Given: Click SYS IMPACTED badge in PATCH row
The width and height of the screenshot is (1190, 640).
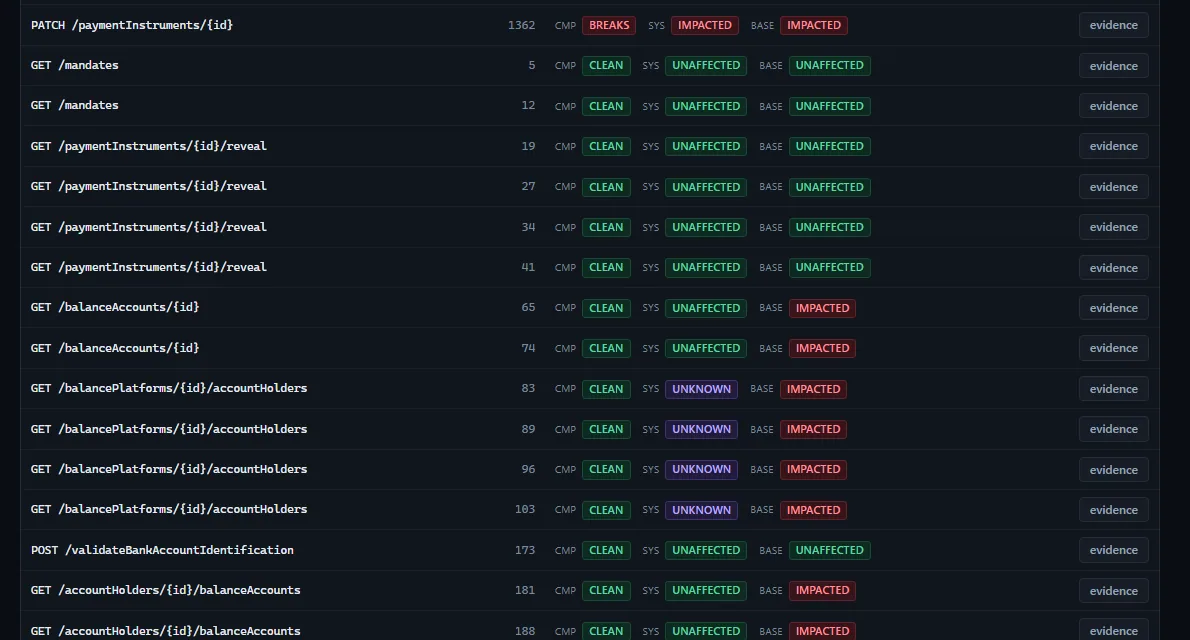Looking at the screenshot, I should (x=704, y=25).
